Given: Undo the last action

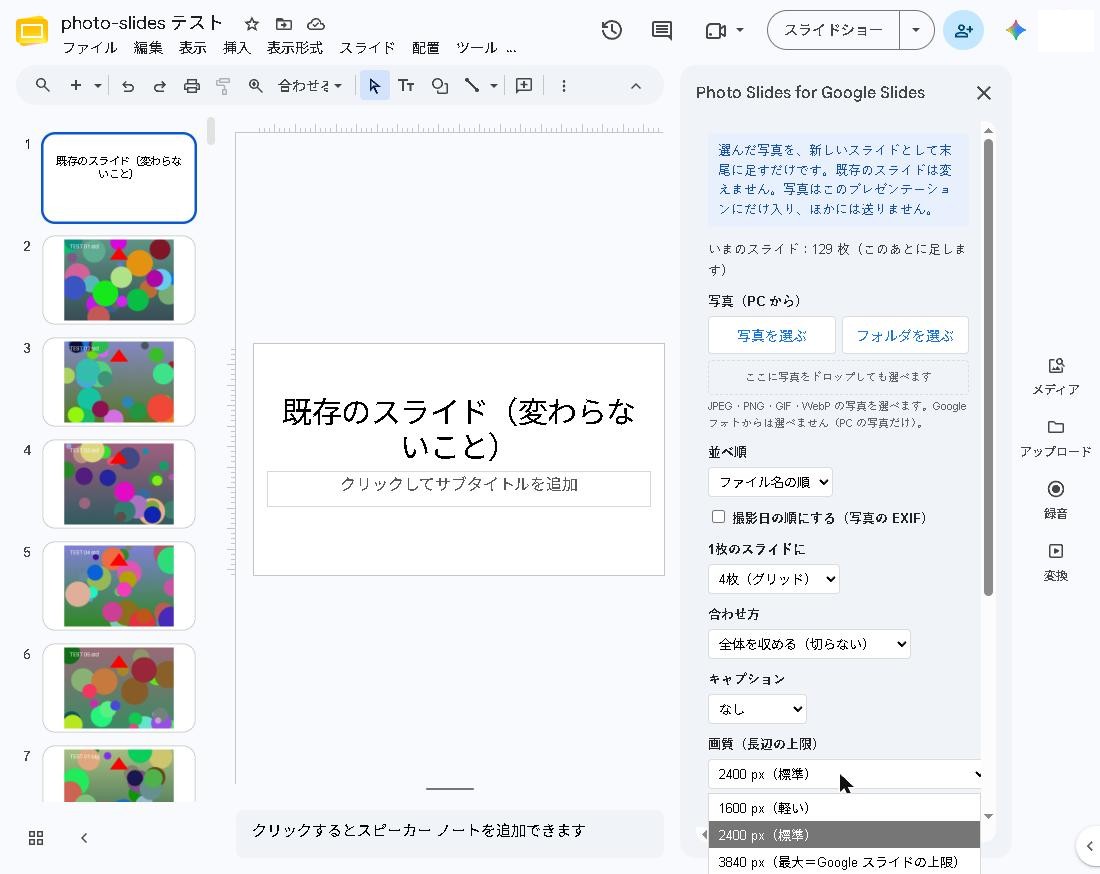Looking at the screenshot, I should (x=128, y=86).
